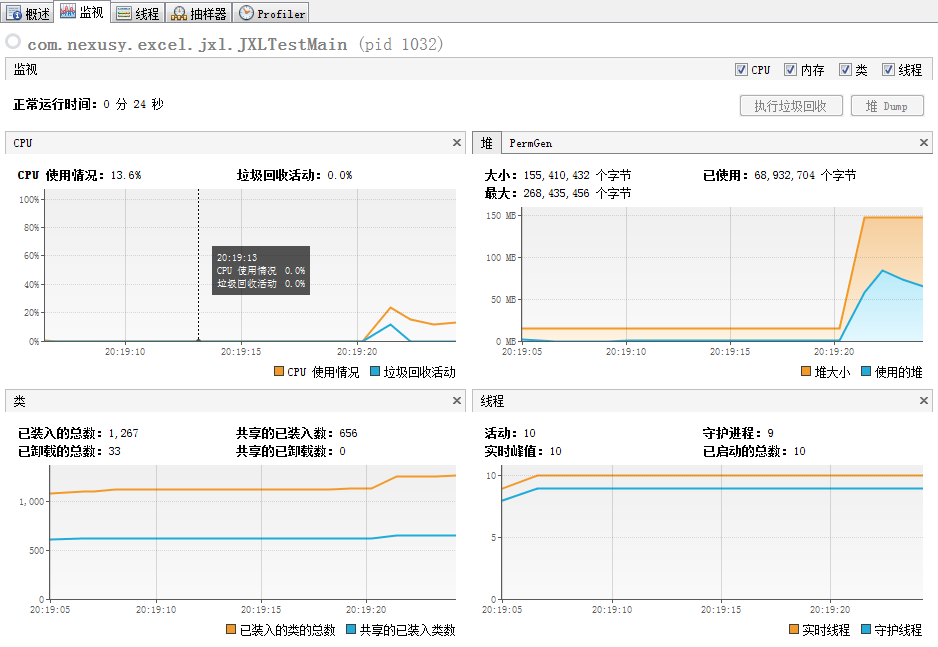Image resolution: width=938 pixels, height=647 pixels.
Task: Click the CPU panel header label
Action: (x=23, y=143)
